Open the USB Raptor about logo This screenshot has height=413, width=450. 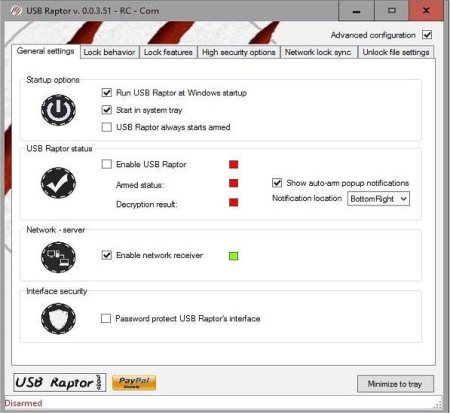pyautogui.click(x=60, y=382)
